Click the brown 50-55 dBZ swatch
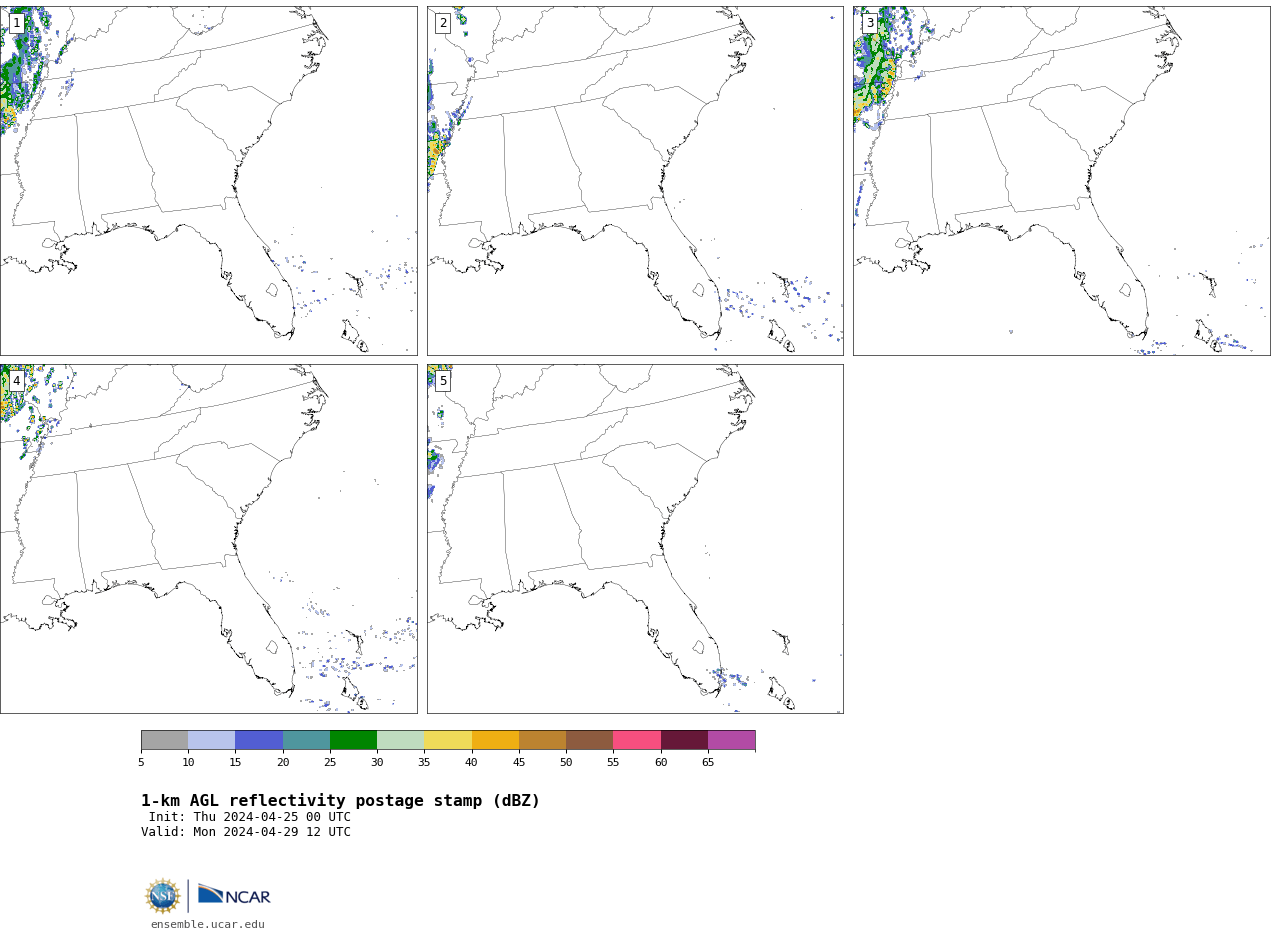 590,740
